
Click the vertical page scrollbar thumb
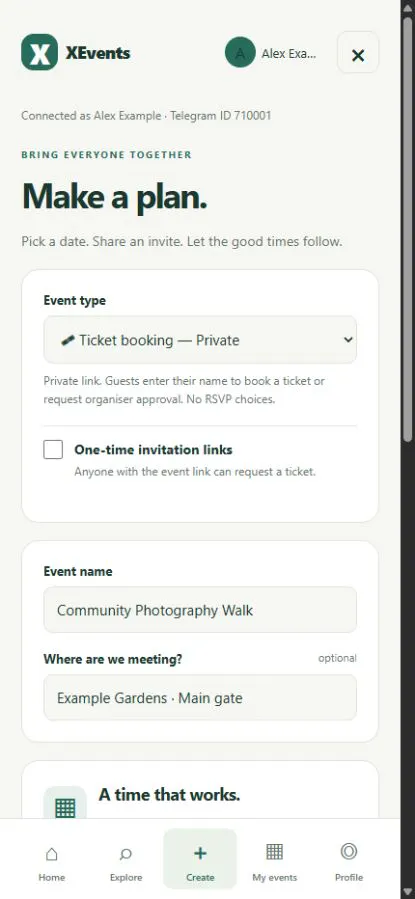tap(408, 229)
